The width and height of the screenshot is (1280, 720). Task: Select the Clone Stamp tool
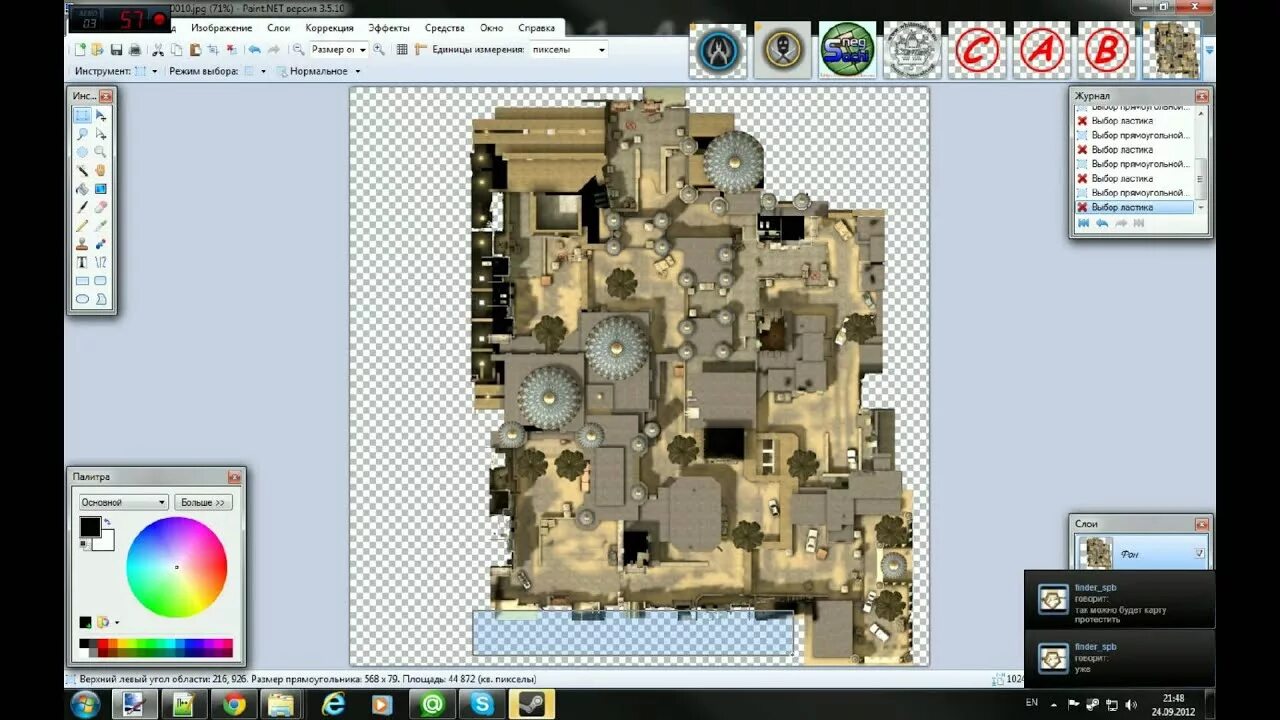pos(82,244)
